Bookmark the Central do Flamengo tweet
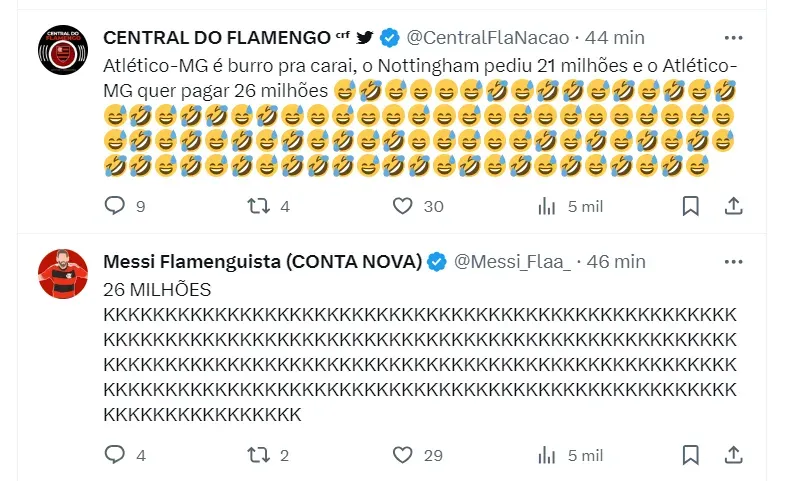 click(x=690, y=206)
